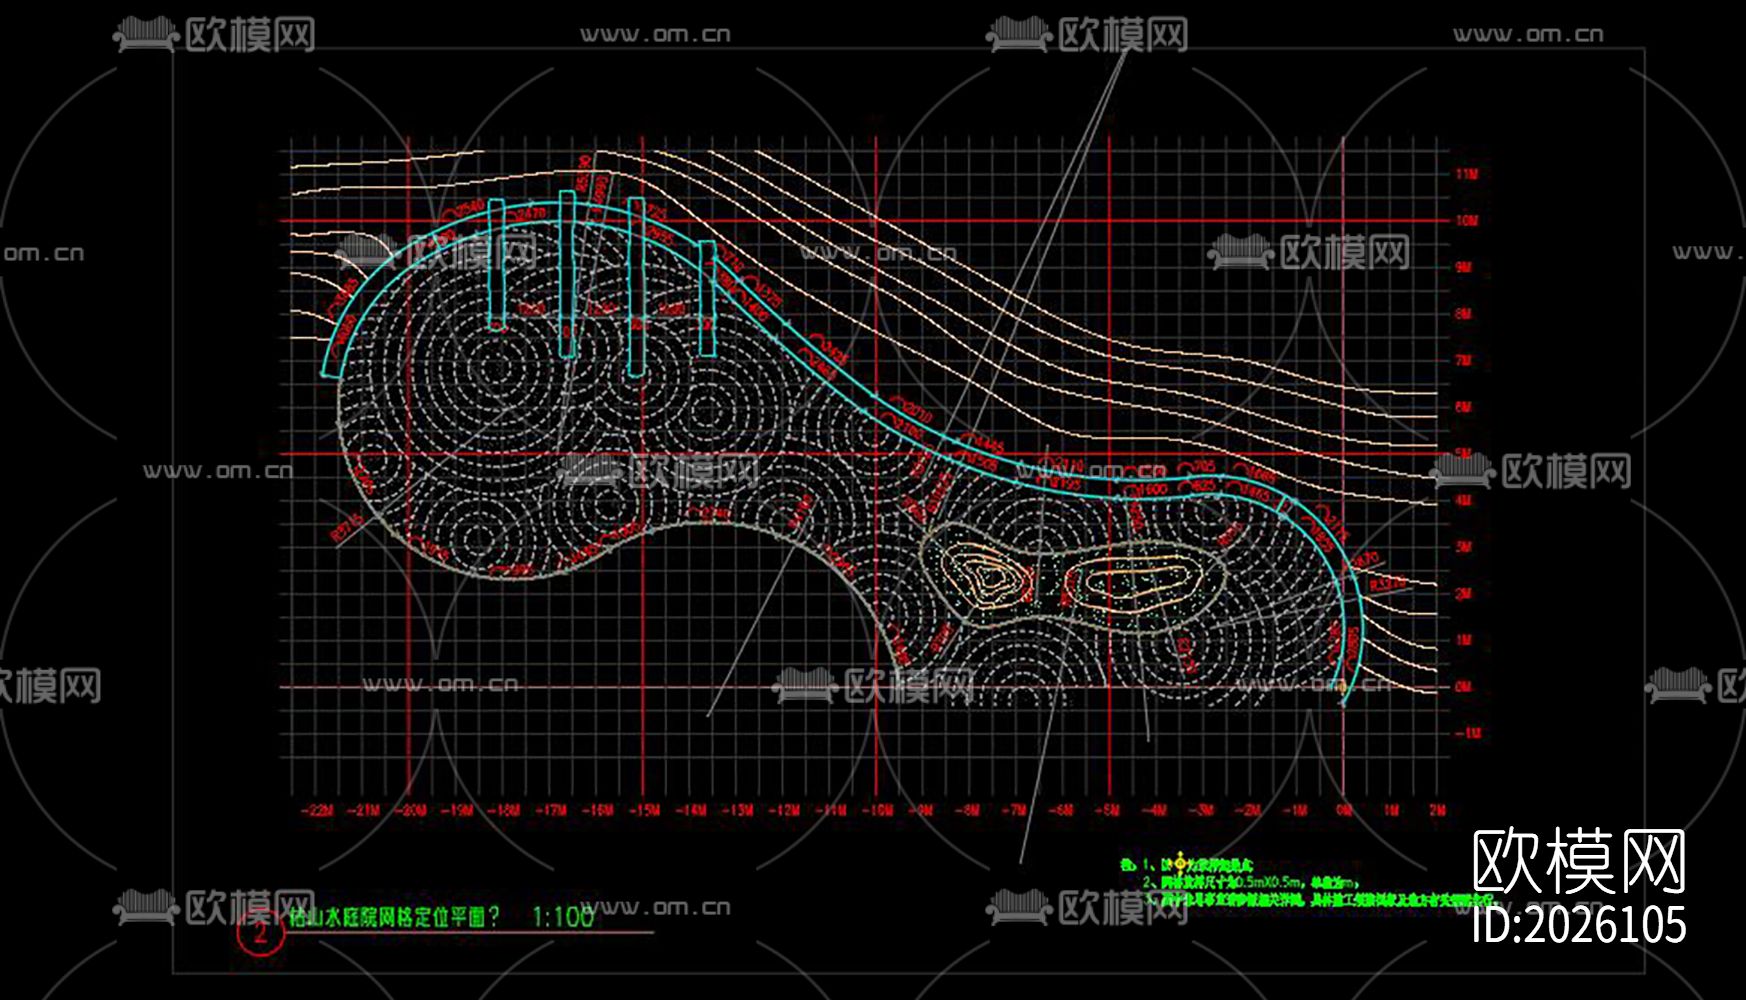Click the 10M label on vertical axis
This screenshot has height=1000, width=1746.
(x=1467, y=221)
